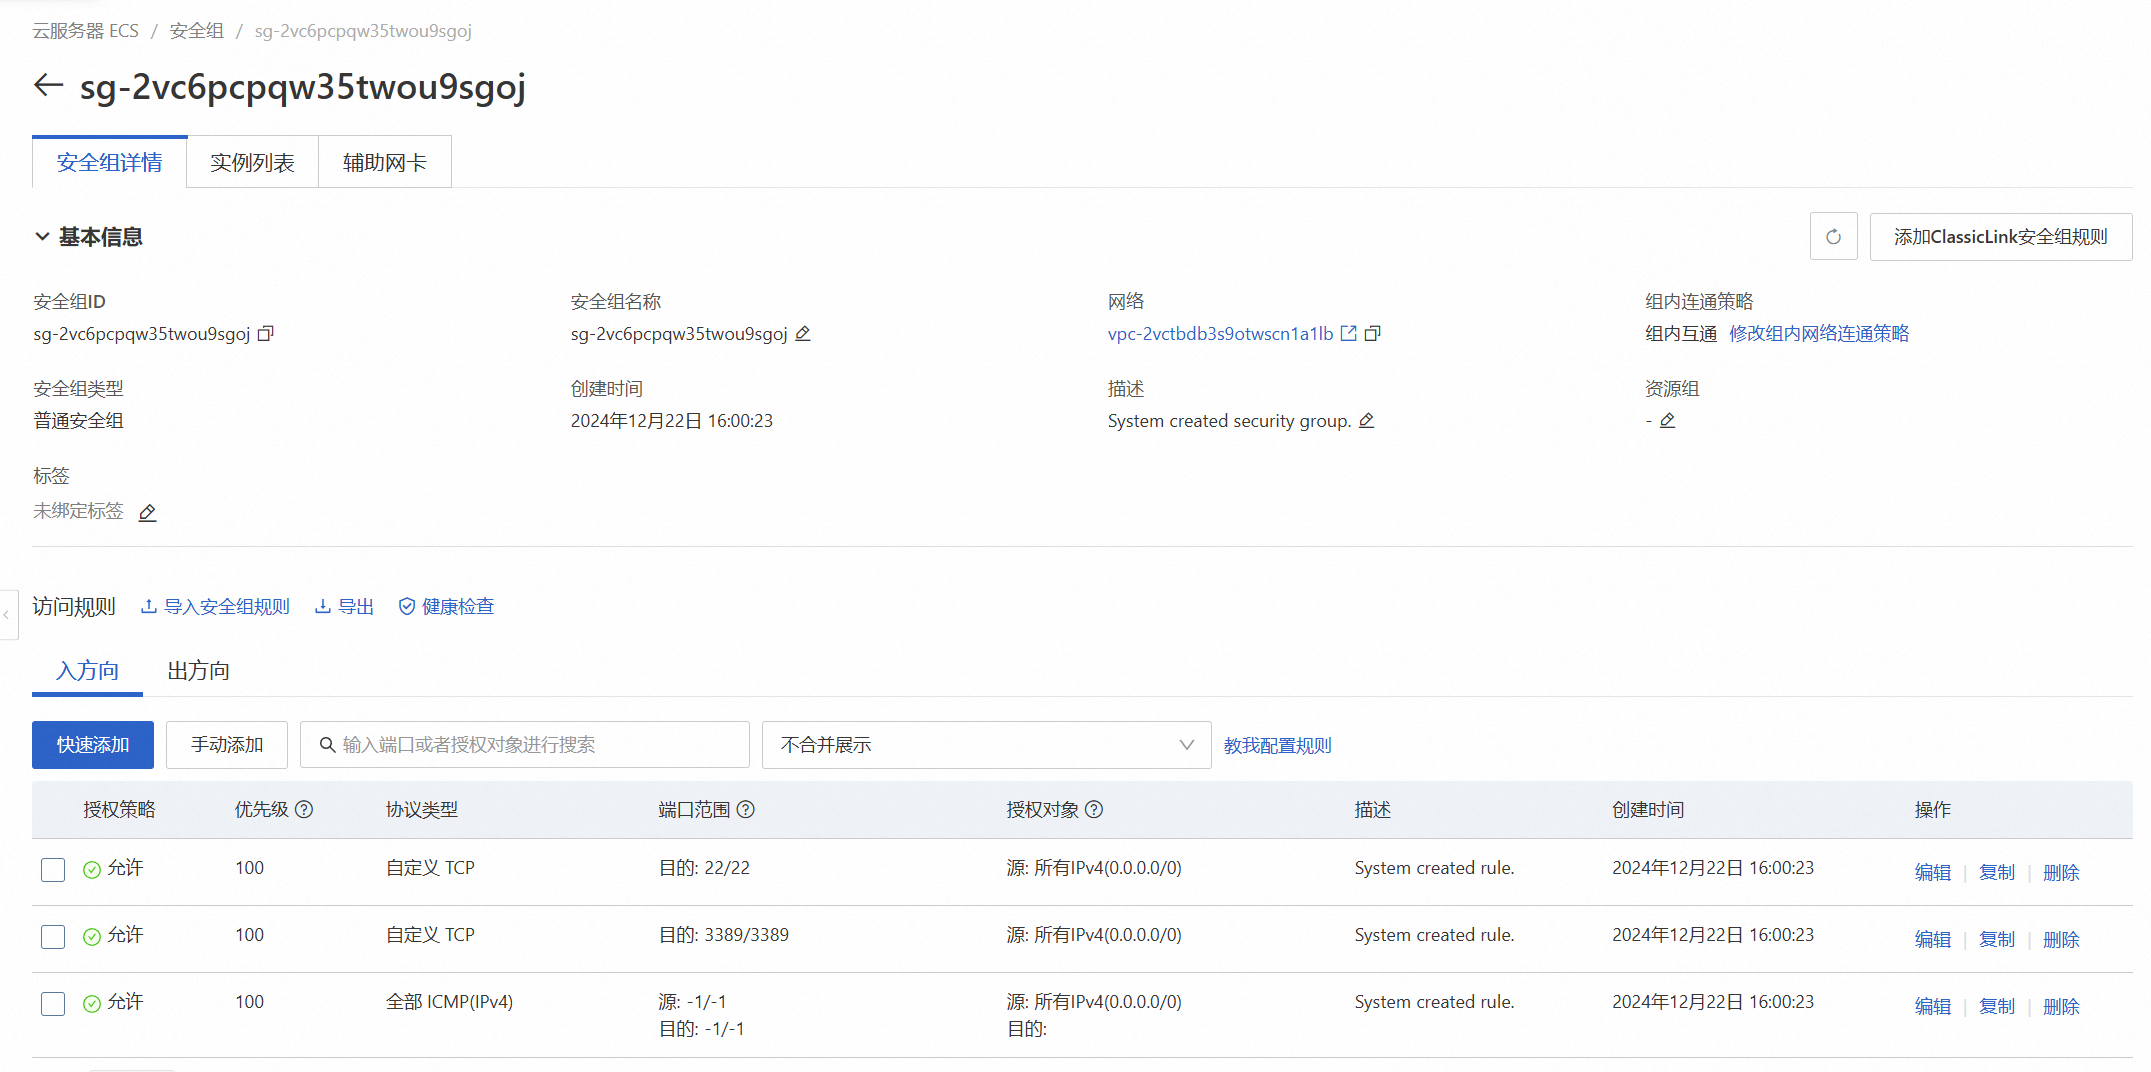Tick the checkbox for port 3389/3389 rule
The width and height of the screenshot is (2151, 1072).
coord(53,937)
